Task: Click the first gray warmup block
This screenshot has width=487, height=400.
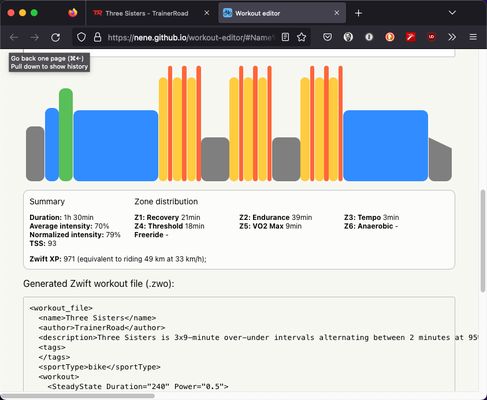Action: [35, 154]
